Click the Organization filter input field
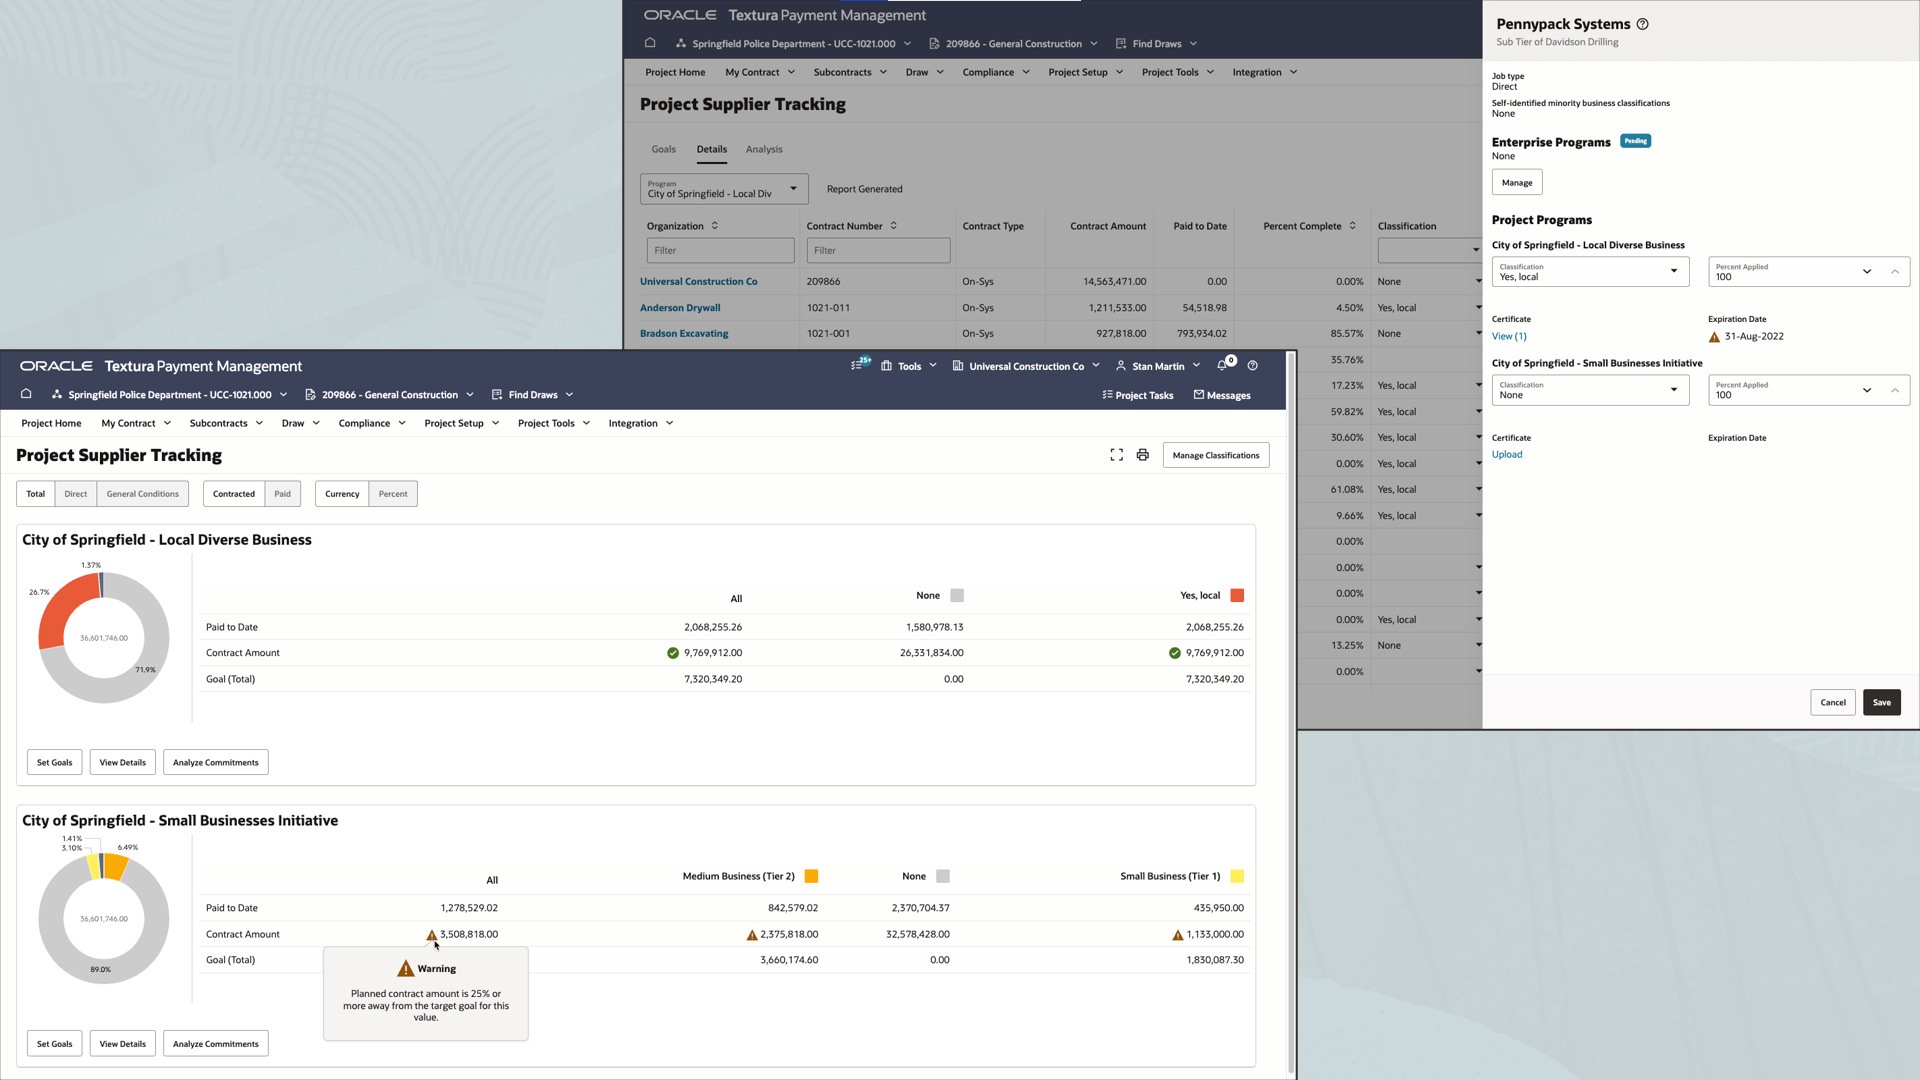This screenshot has height=1080, width=1920. tap(720, 251)
